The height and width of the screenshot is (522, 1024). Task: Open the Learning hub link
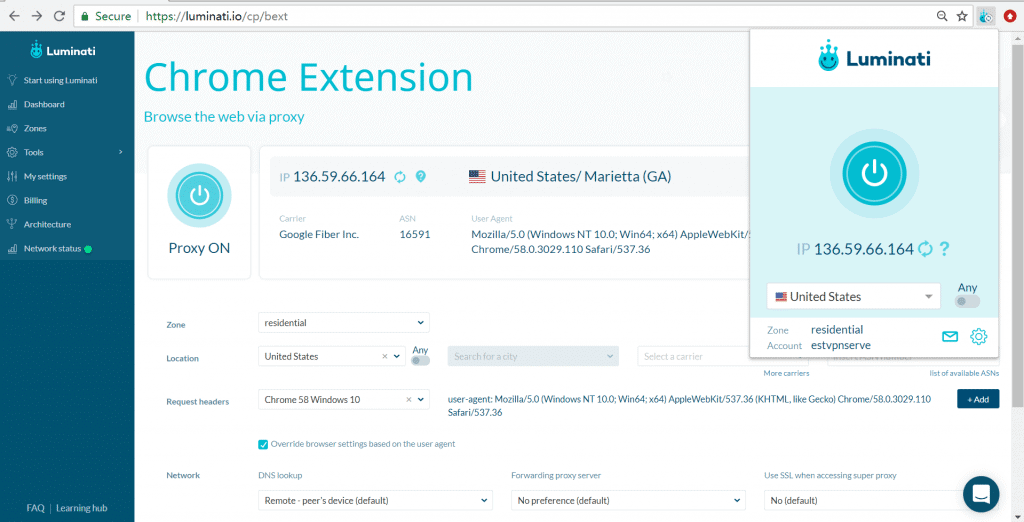(x=81, y=508)
